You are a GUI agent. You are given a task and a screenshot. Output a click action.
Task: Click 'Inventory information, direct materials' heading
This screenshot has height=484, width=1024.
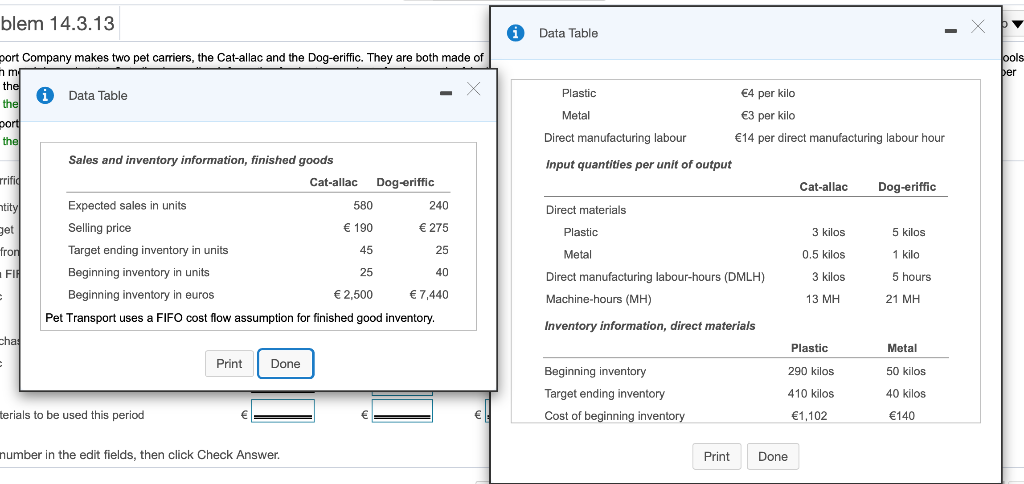pyautogui.click(x=650, y=326)
